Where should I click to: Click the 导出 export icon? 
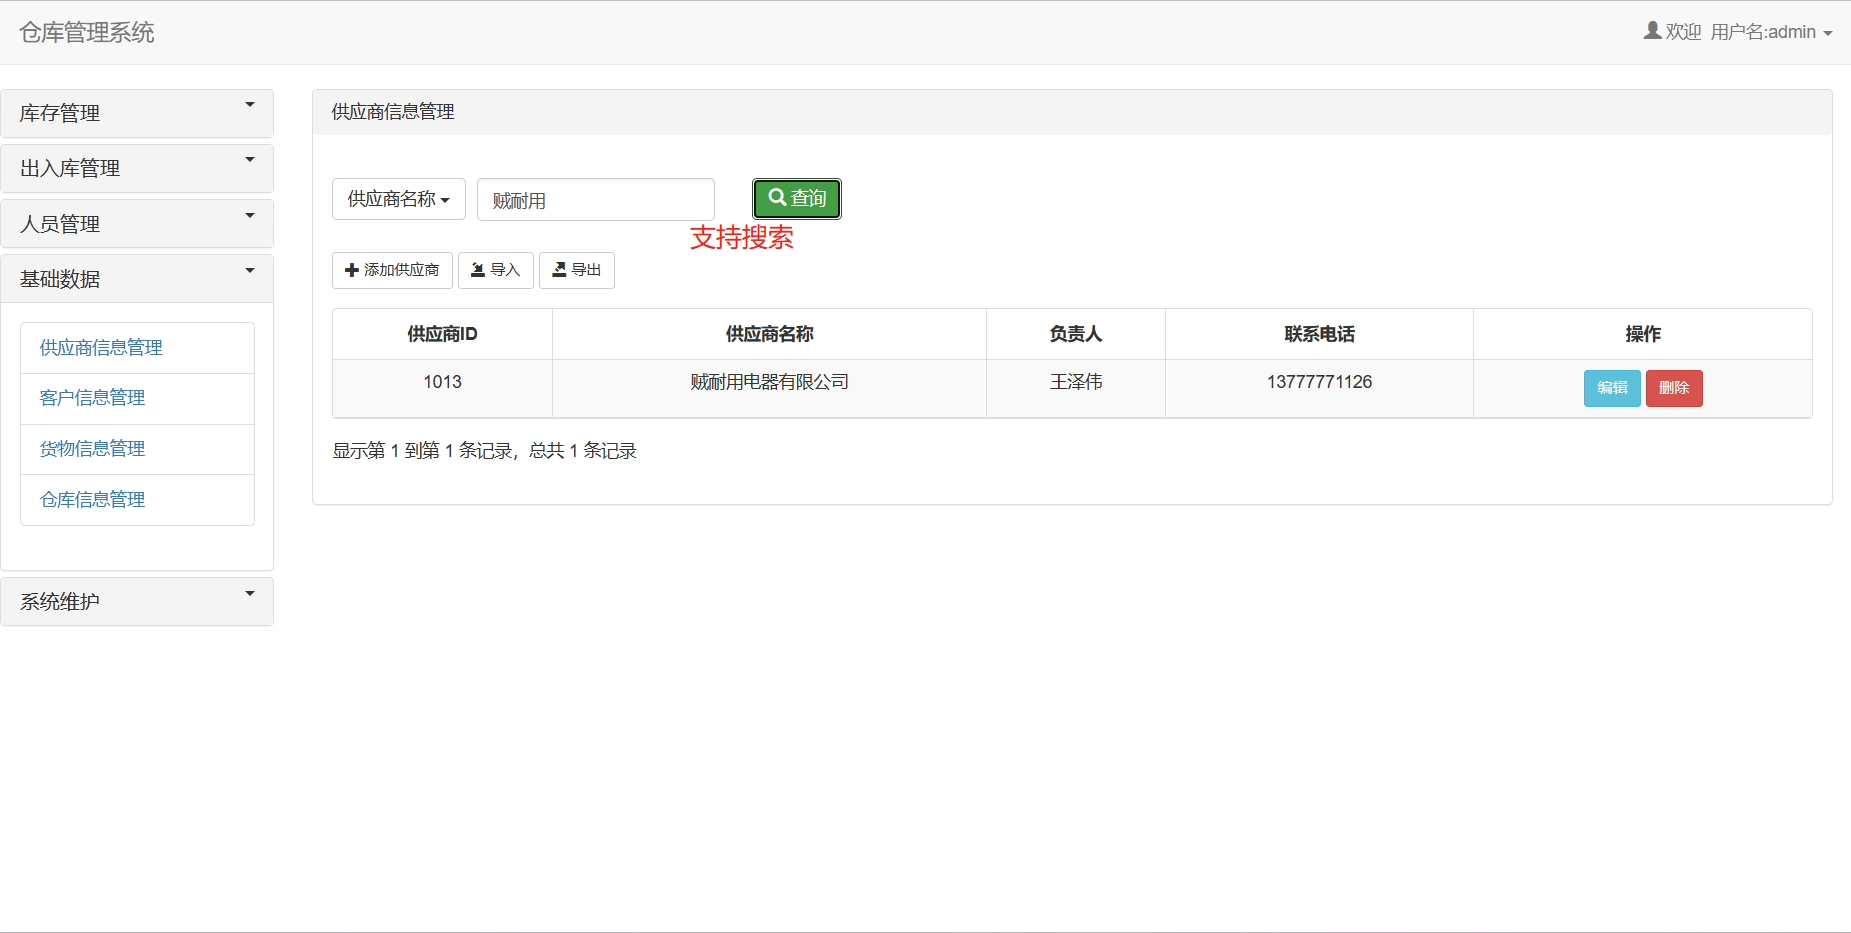(559, 270)
